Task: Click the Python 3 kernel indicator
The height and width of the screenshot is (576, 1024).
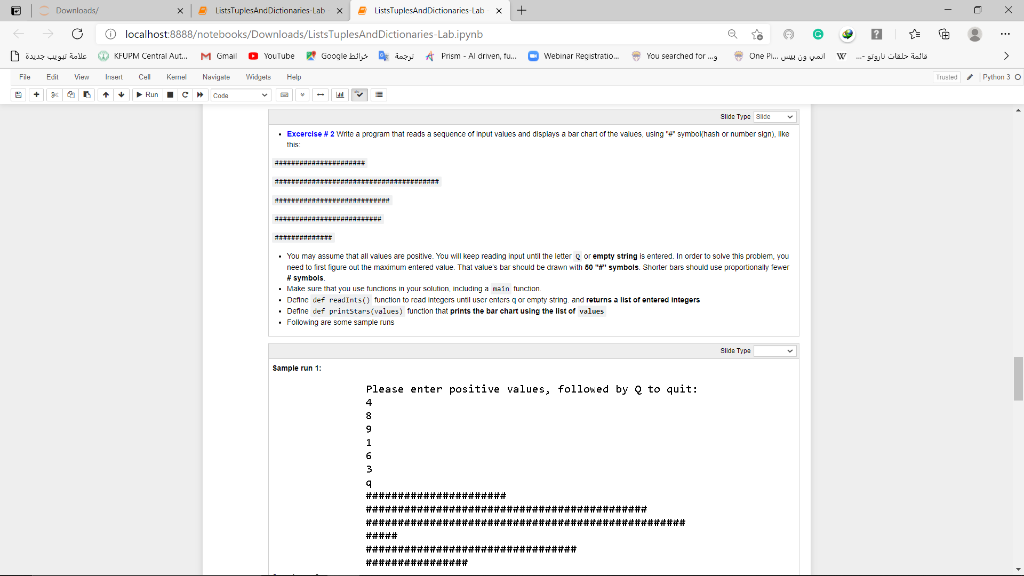Action: pos(998,75)
